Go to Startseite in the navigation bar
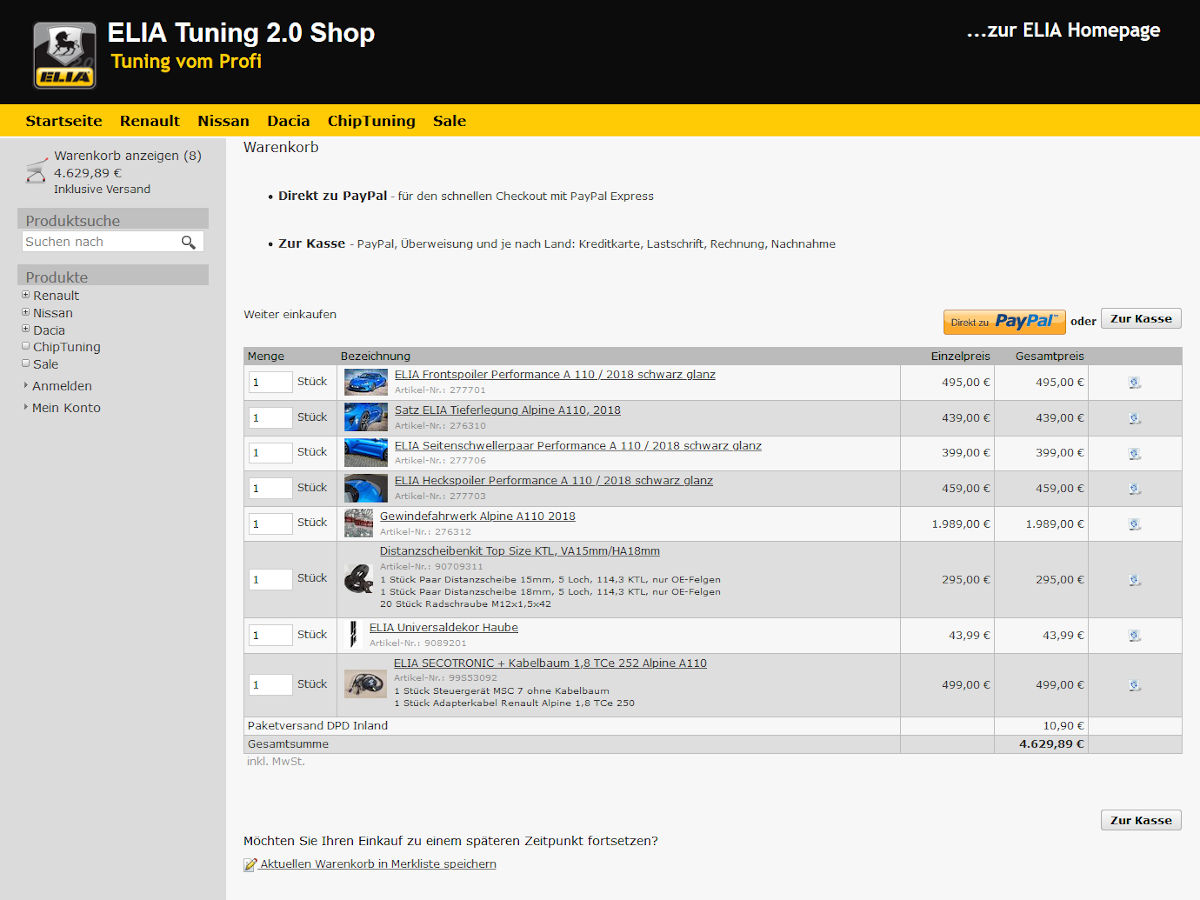This screenshot has width=1200, height=900. click(64, 121)
